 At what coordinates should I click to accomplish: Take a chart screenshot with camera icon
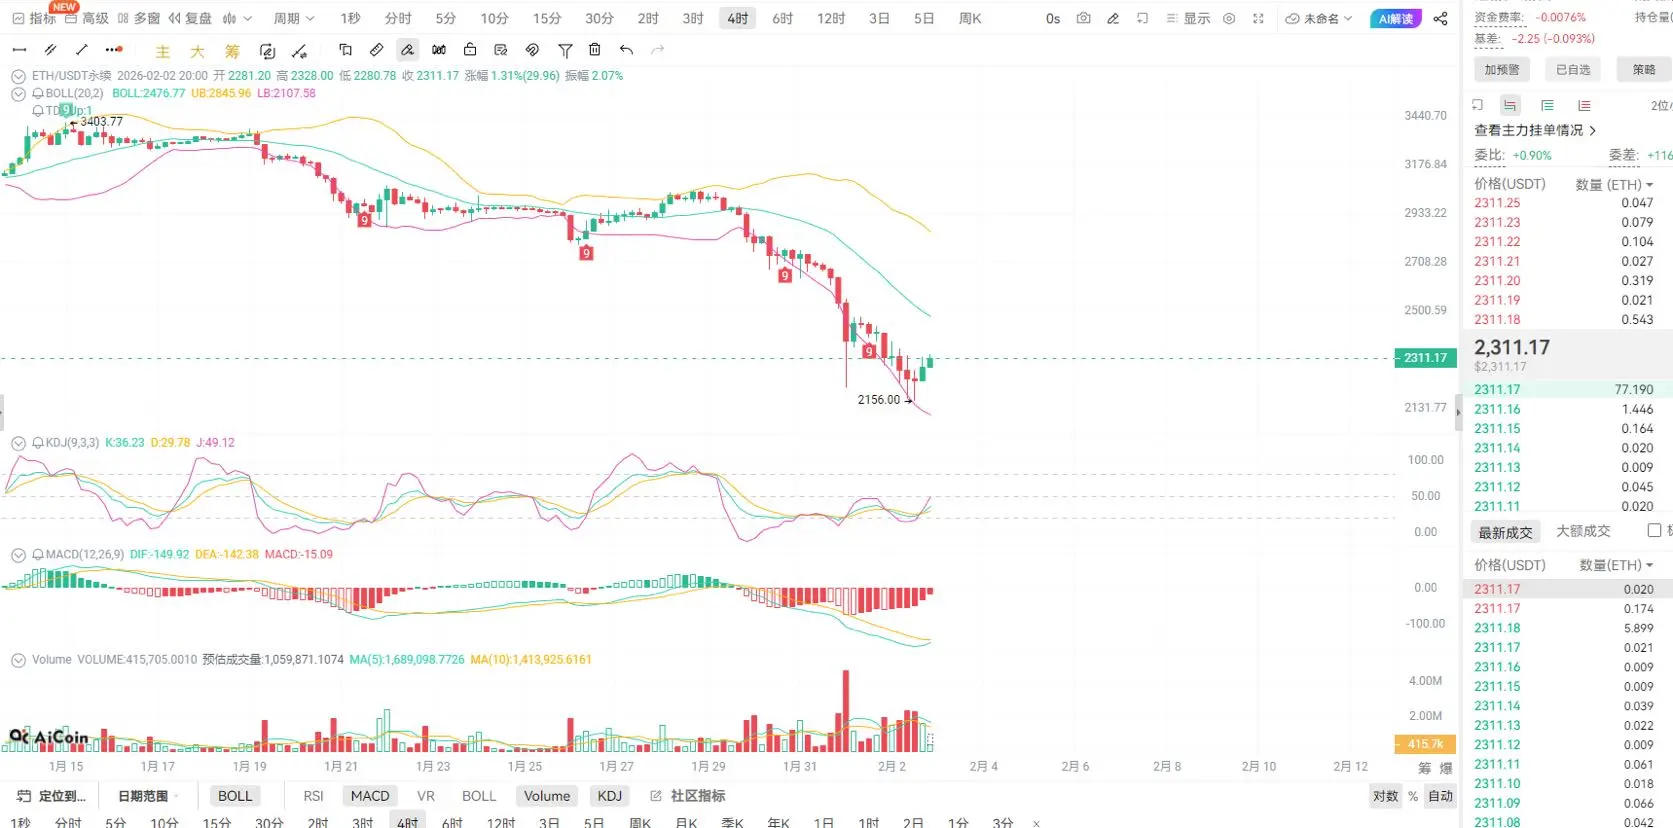1083,18
